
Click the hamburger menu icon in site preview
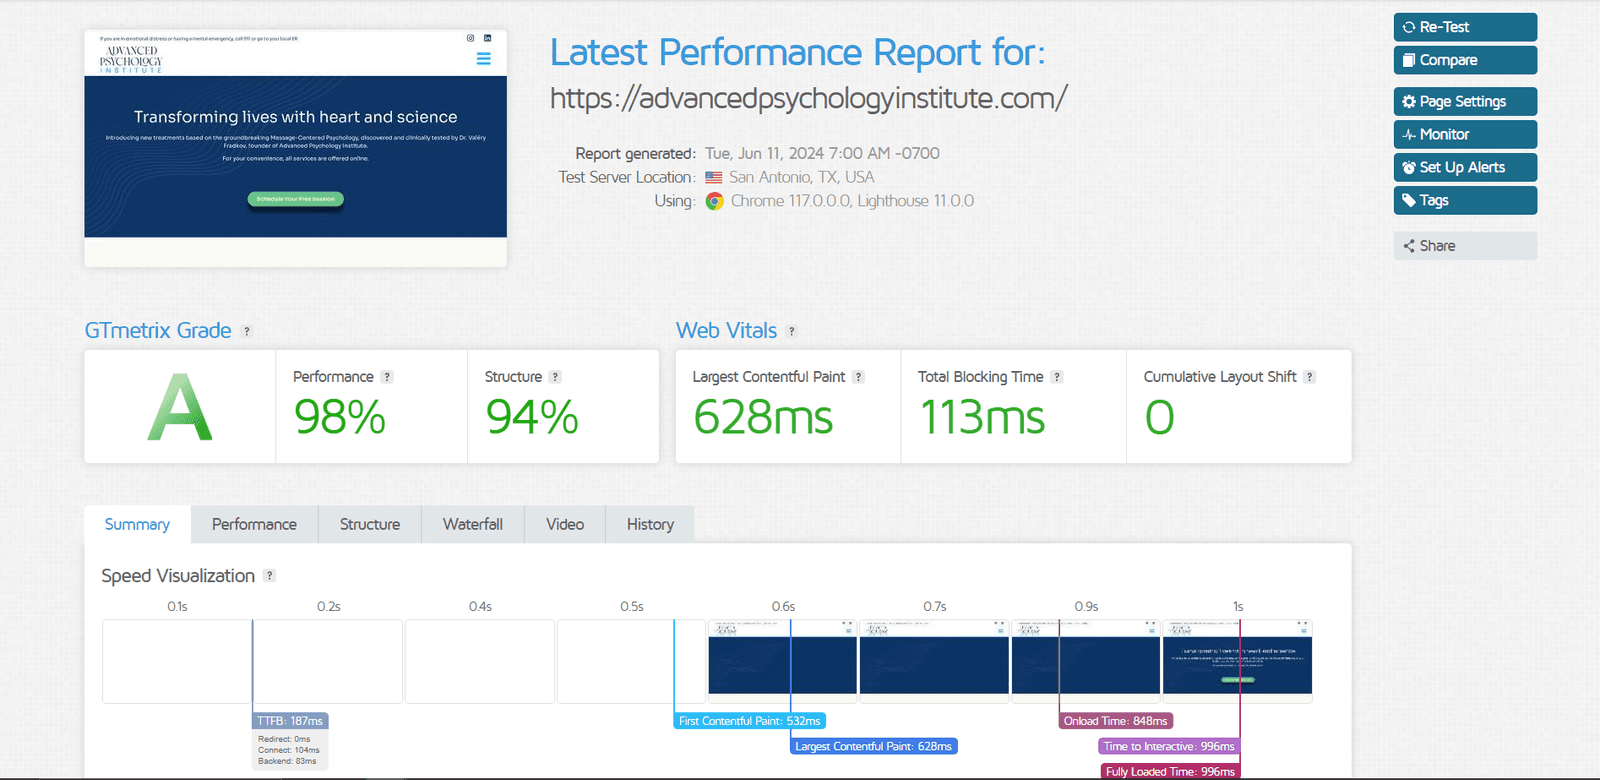pos(484,59)
